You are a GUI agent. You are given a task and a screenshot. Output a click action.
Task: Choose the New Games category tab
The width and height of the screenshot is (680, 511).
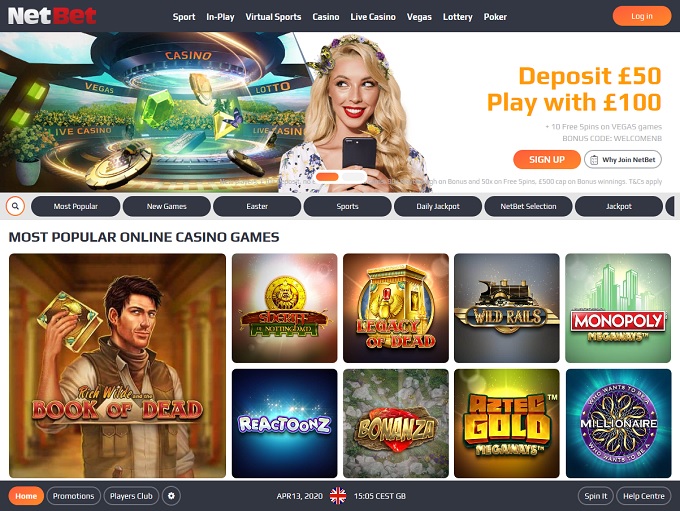(x=167, y=206)
